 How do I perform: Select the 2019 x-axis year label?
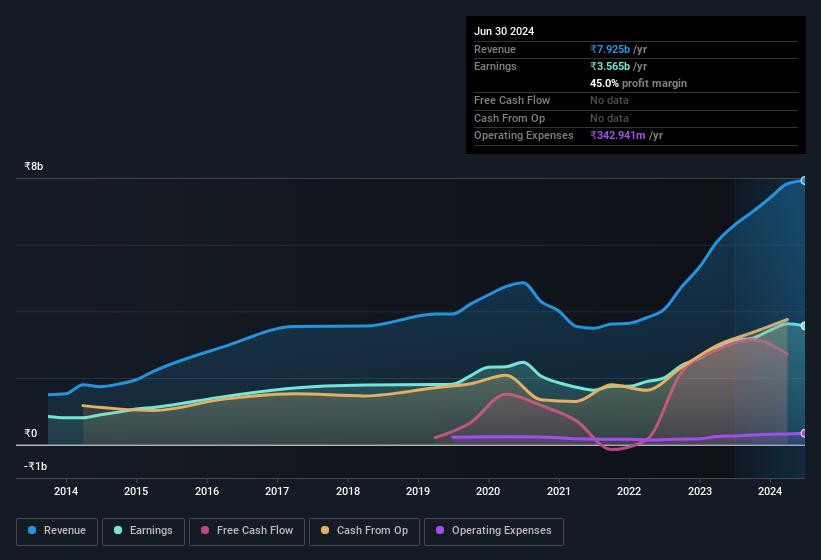(x=418, y=491)
